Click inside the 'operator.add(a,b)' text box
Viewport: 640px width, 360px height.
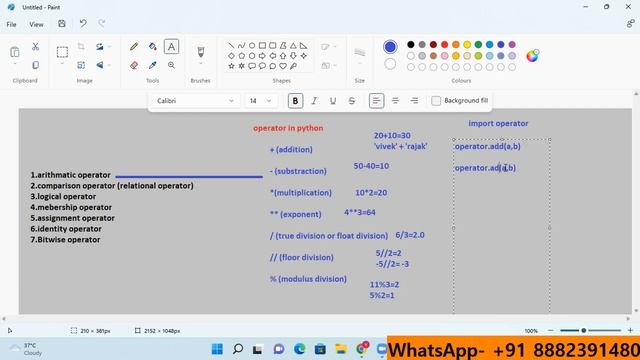pyautogui.click(x=502, y=227)
